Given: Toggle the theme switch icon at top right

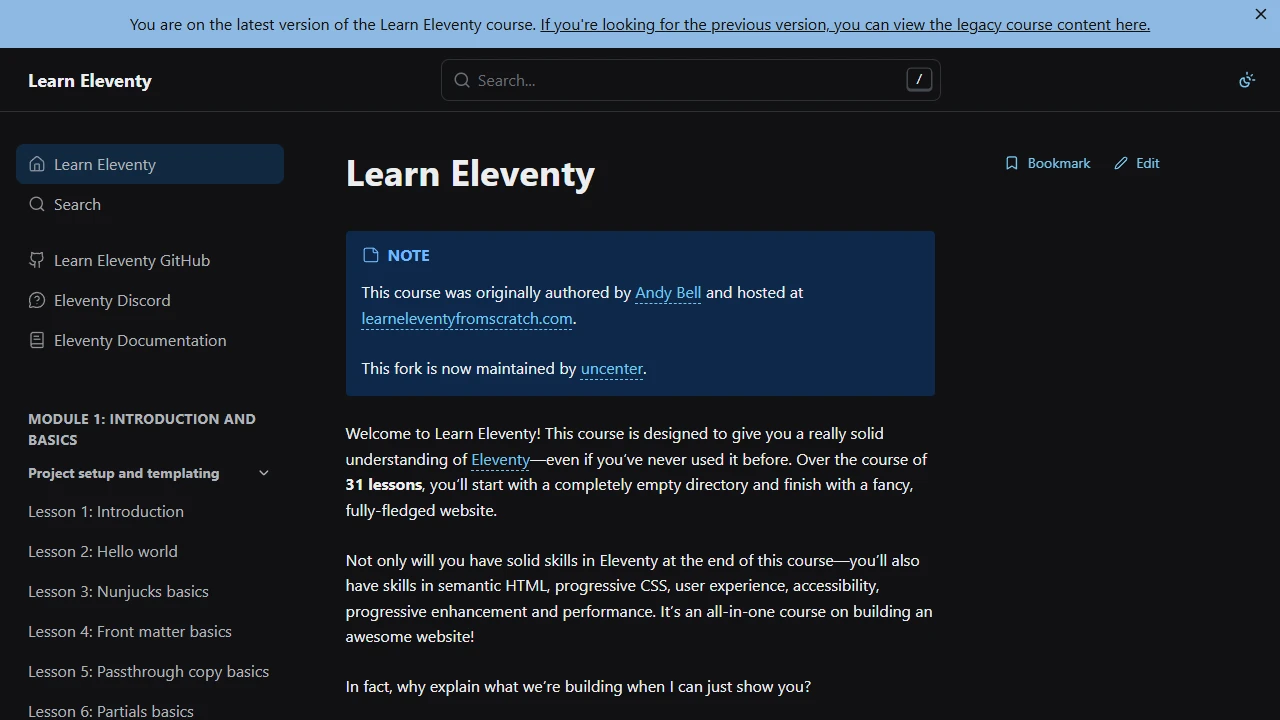Looking at the screenshot, I should tap(1247, 79).
